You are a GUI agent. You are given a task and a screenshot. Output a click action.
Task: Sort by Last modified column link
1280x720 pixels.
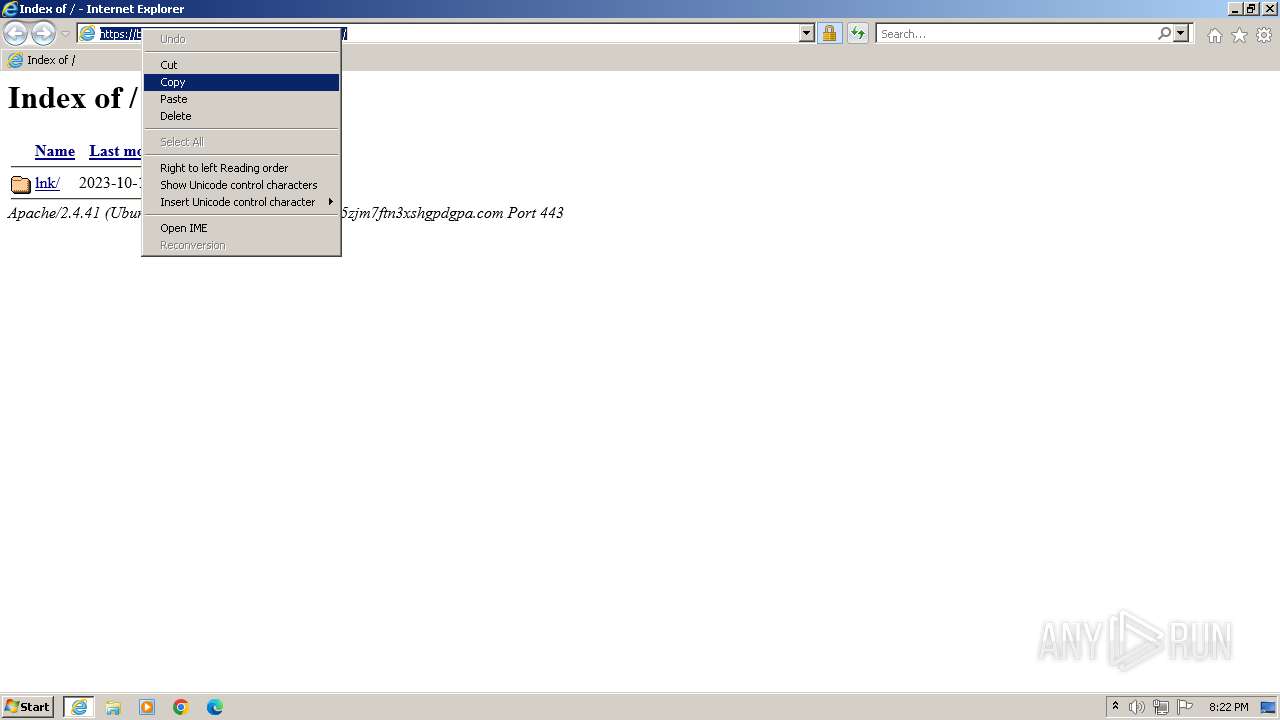[115, 151]
